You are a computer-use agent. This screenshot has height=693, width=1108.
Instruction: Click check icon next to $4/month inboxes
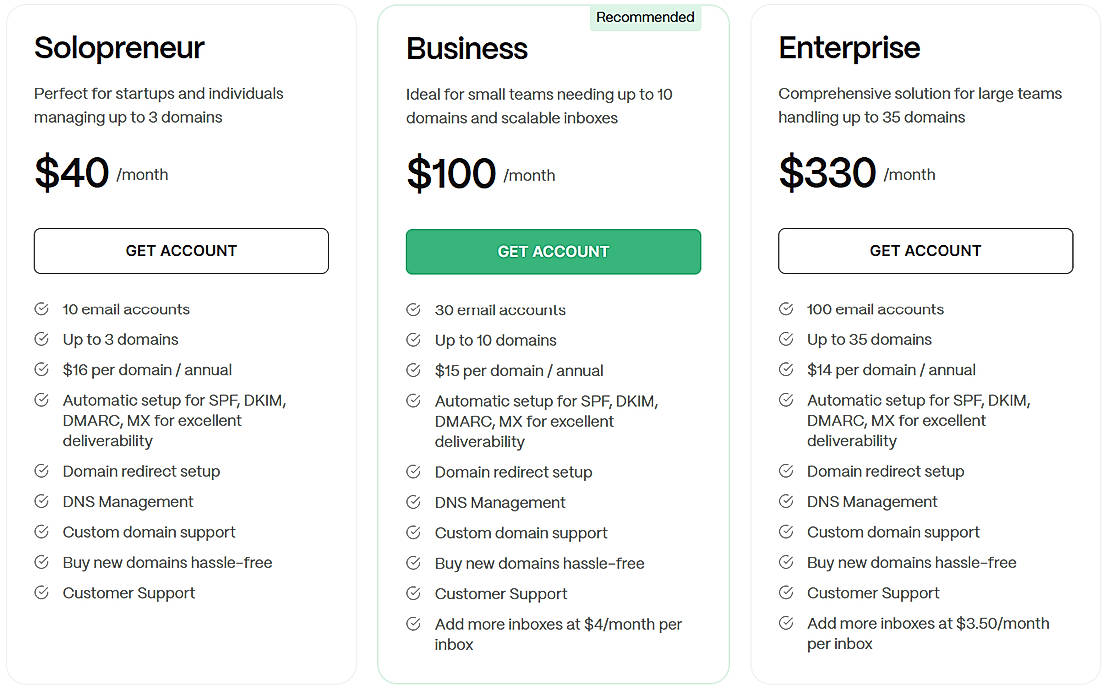pos(413,624)
